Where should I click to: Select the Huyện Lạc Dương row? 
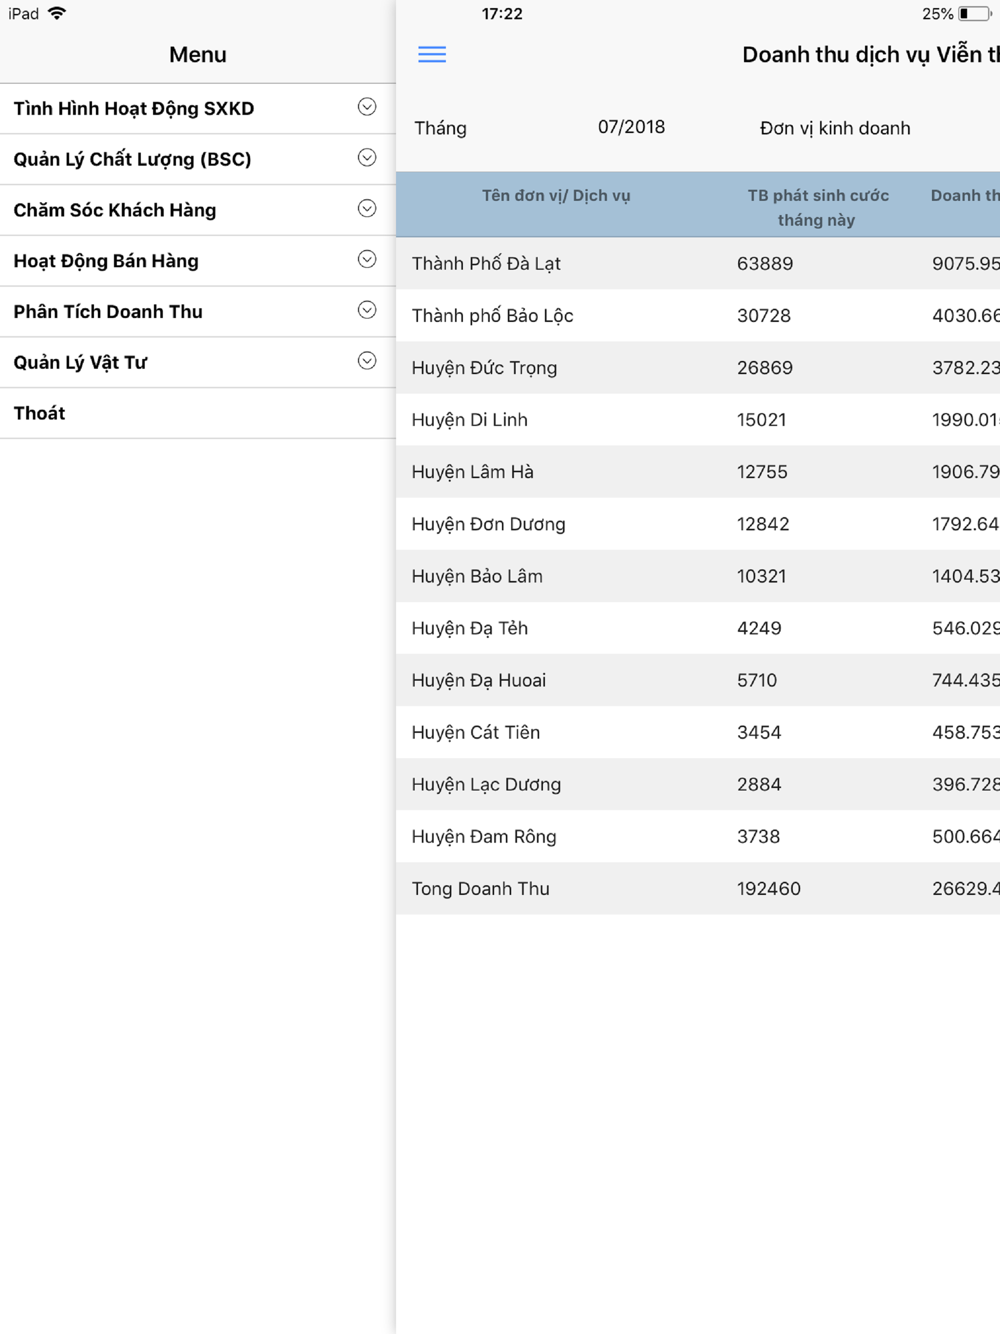tap(697, 785)
